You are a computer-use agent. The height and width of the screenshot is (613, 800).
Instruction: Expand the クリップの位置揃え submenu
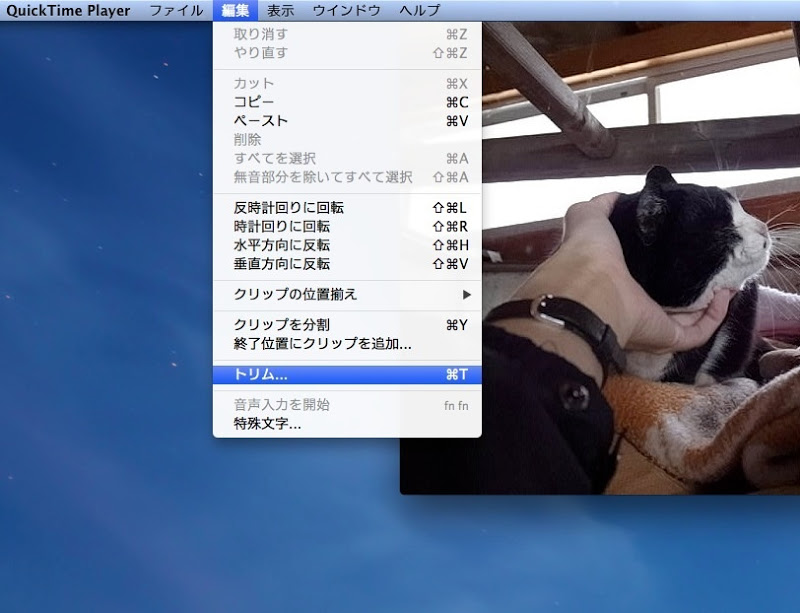coord(347,295)
